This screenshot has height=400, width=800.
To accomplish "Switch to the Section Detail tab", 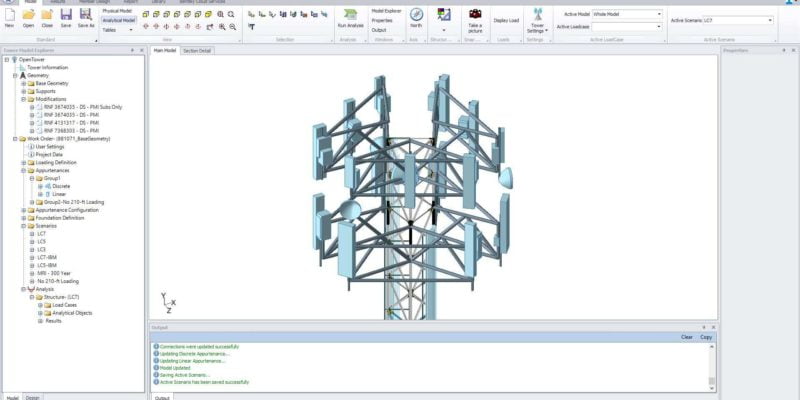I will (197, 49).
